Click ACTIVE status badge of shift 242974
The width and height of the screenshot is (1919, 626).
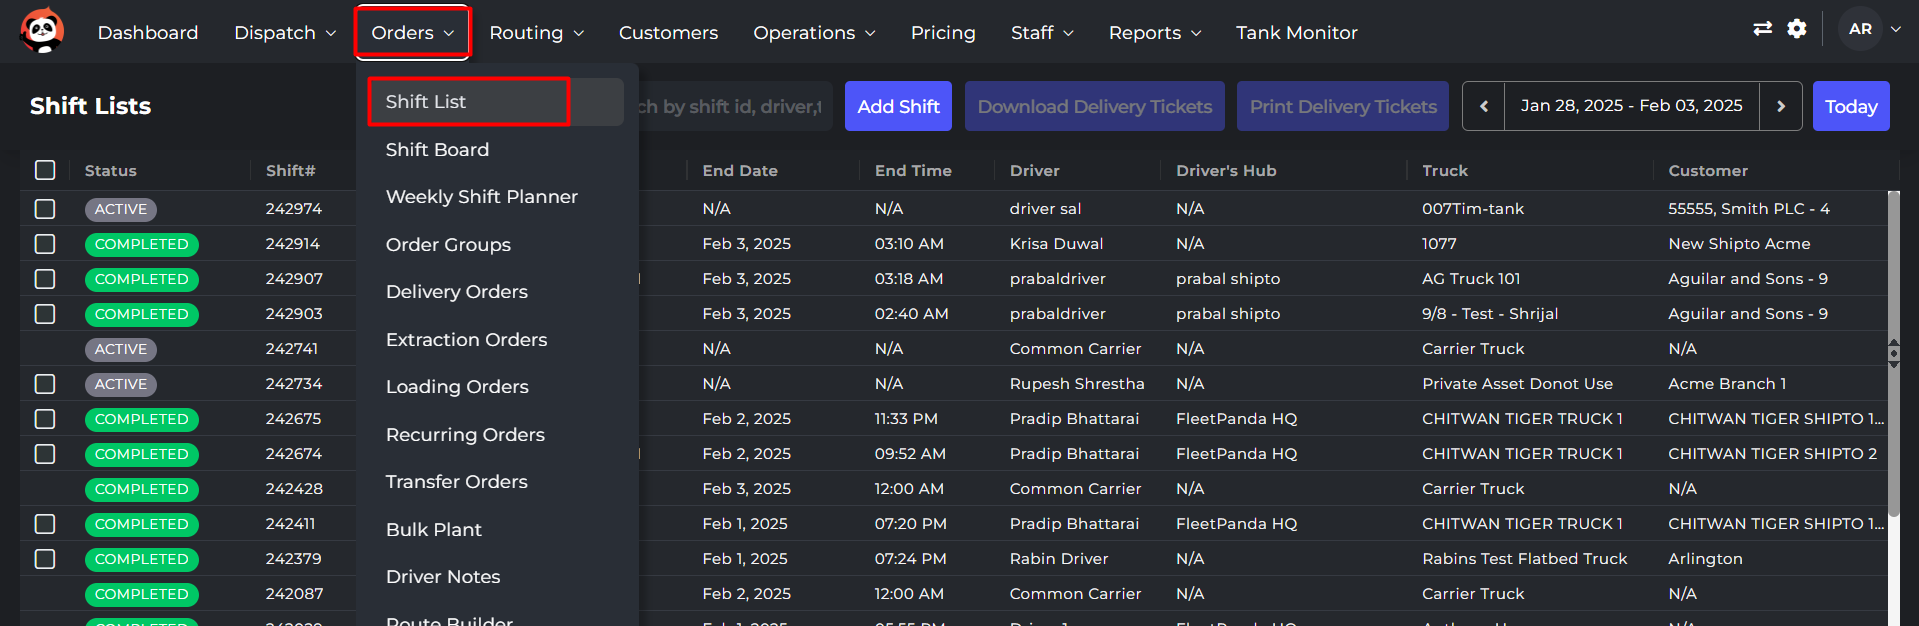pyautogui.click(x=121, y=209)
